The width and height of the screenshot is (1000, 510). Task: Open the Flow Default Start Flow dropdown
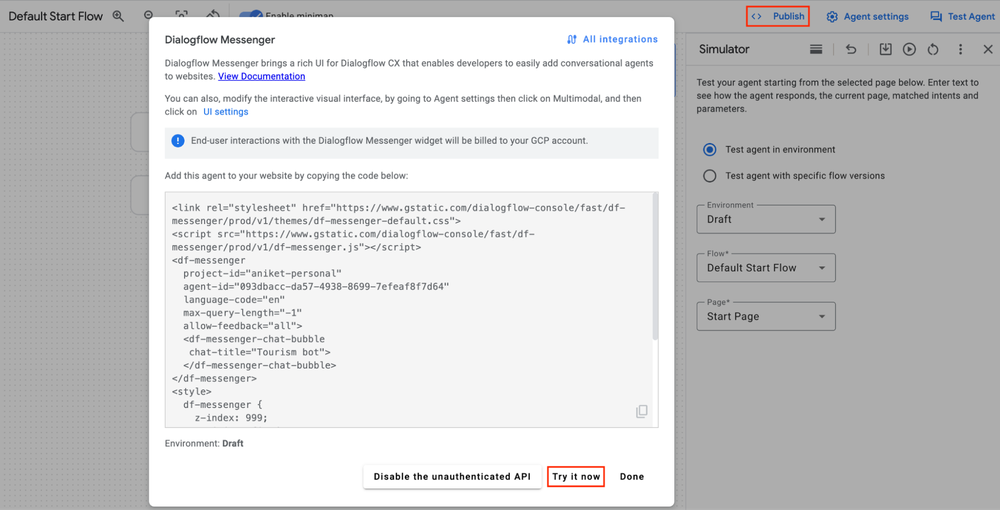point(766,268)
